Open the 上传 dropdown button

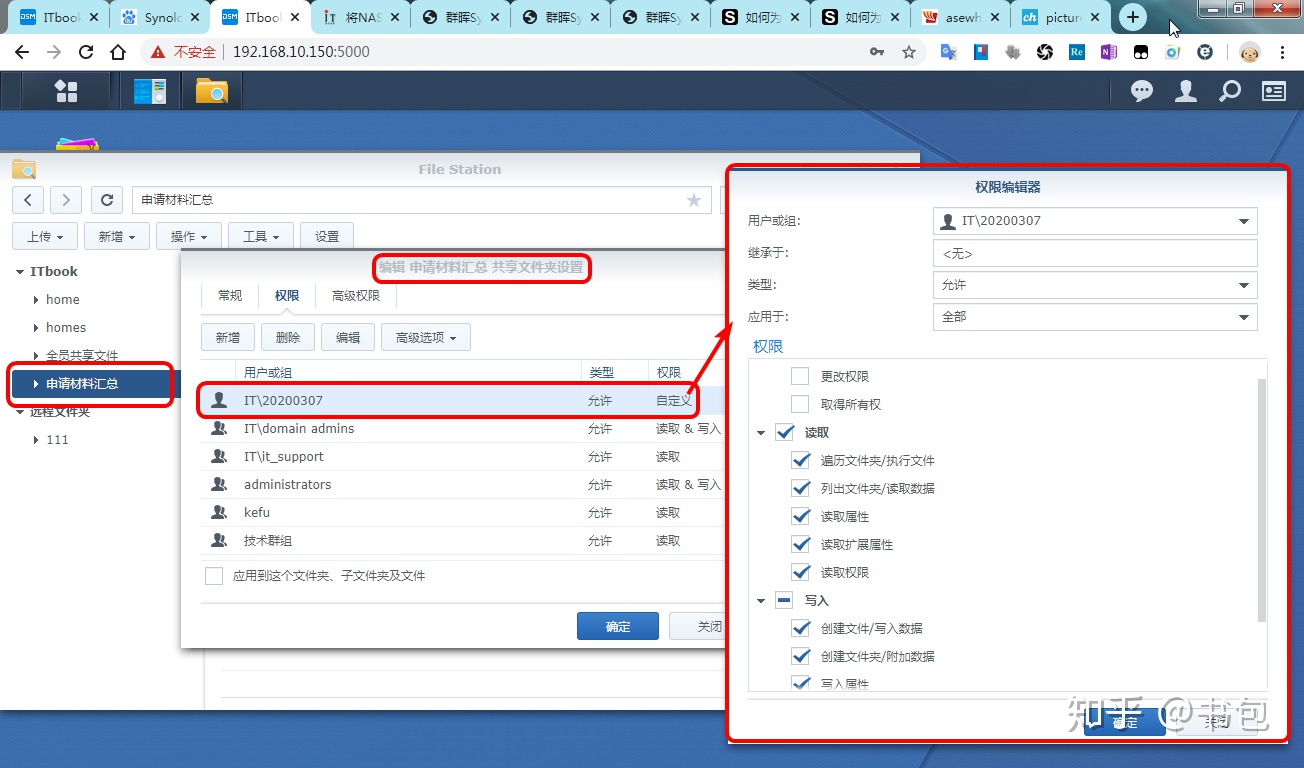coord(45,236)
